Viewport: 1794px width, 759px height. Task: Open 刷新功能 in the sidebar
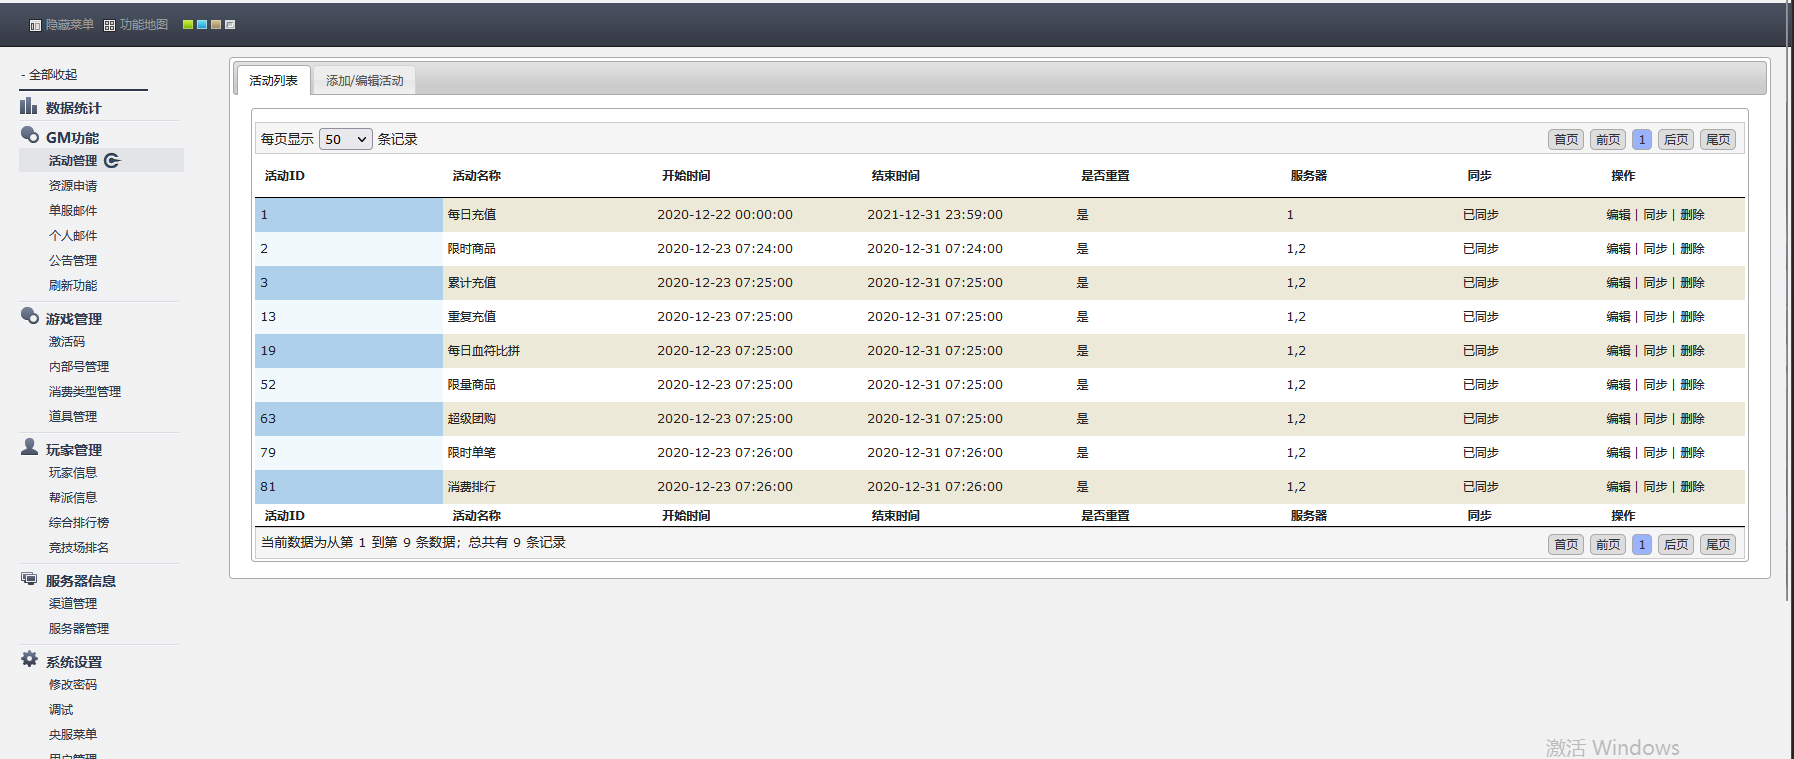tap(73, 286)
